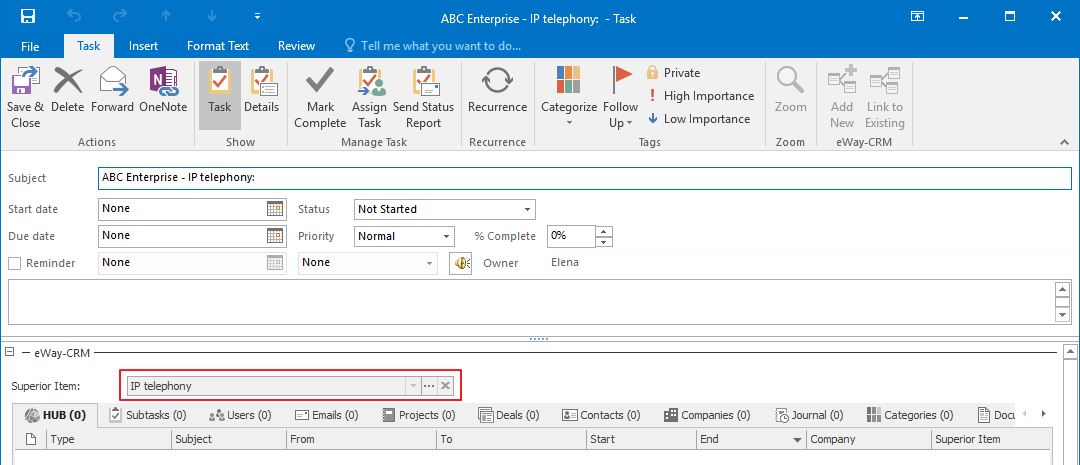The image size is (1080, 465).
Task: Browse Superior Item with ellipsis button
Action: coord(429,386)
